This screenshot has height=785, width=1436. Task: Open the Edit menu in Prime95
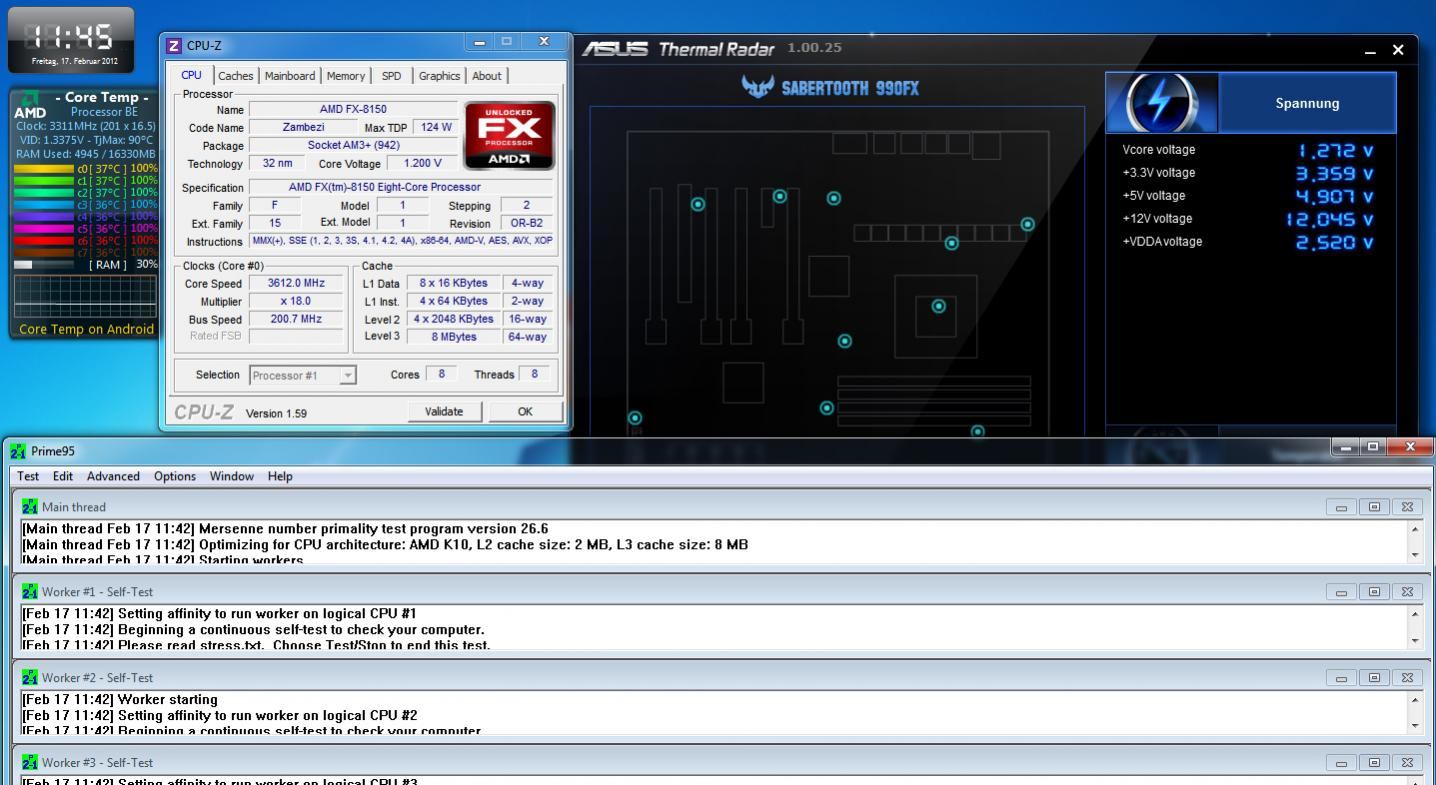[x=63, y=476]
